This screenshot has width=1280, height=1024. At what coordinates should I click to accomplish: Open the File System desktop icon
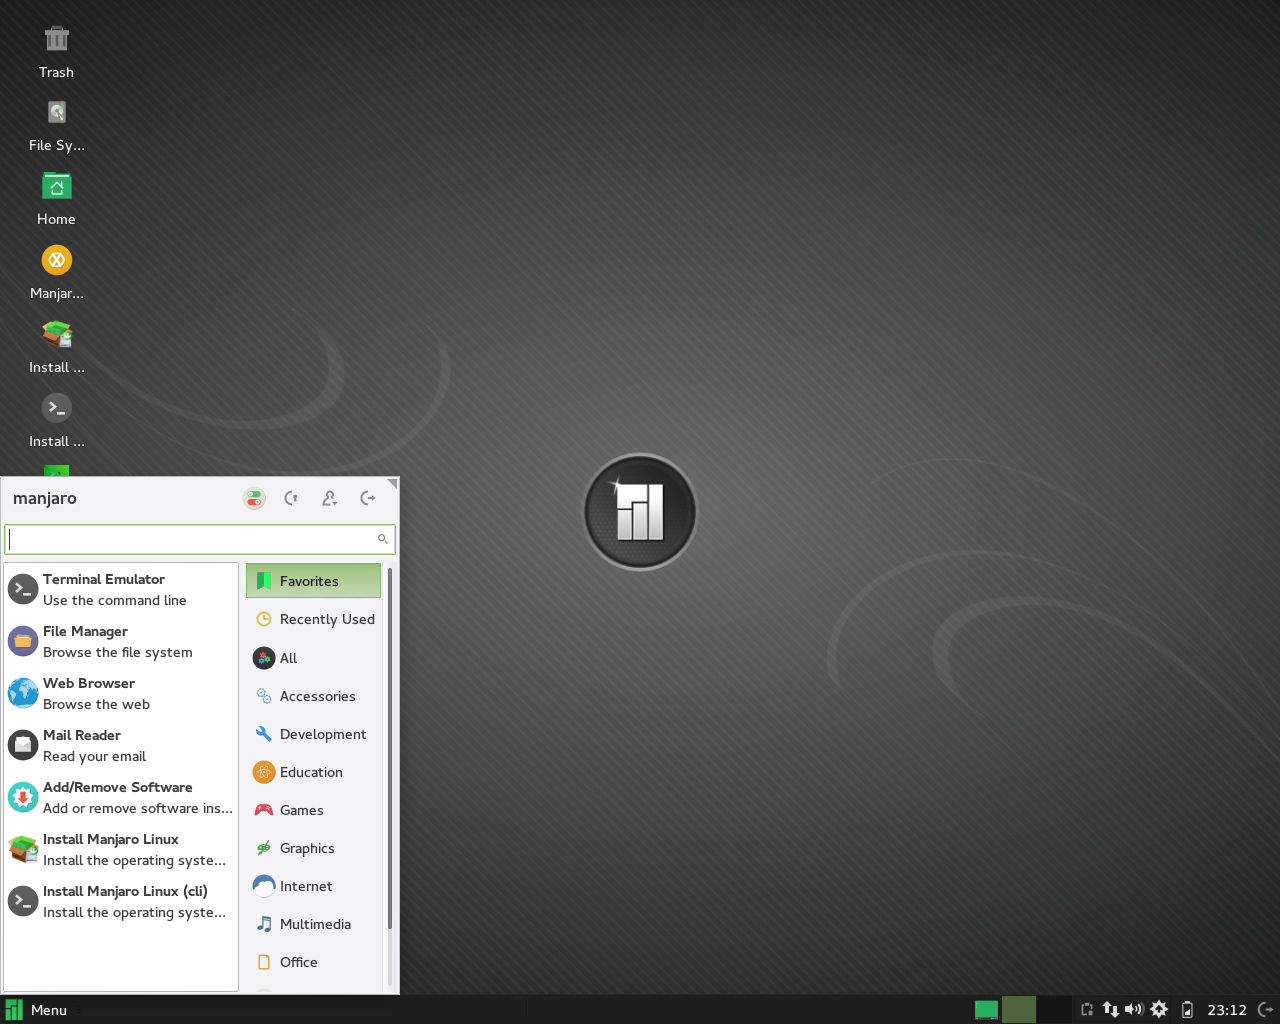(56, 126)
